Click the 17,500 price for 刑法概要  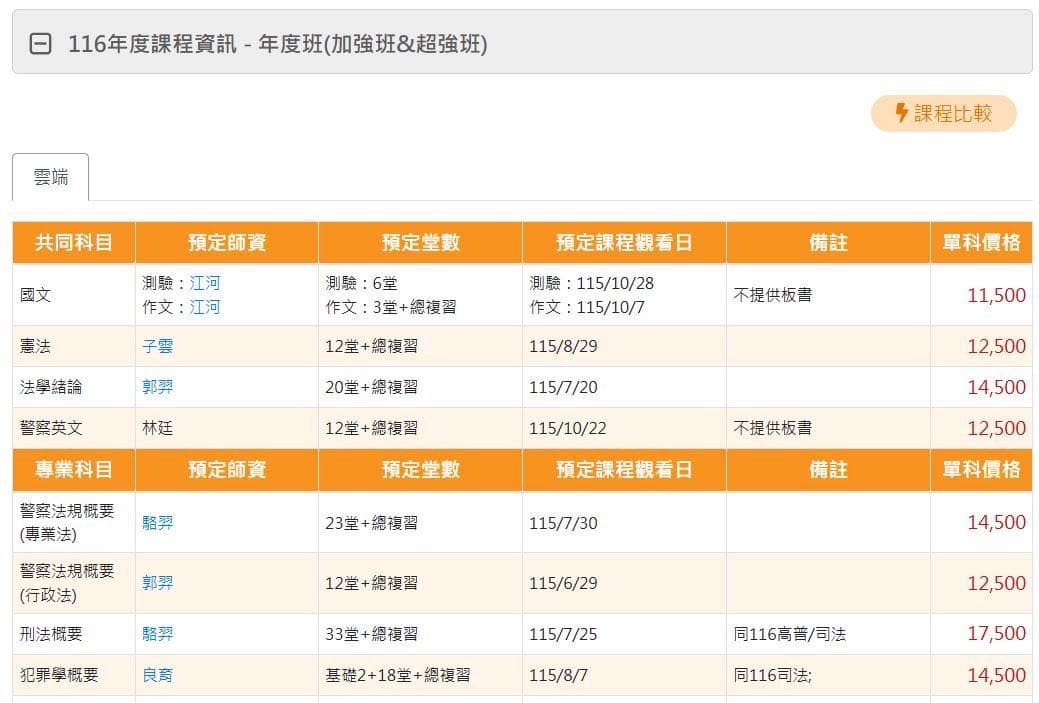click(996, 633)
